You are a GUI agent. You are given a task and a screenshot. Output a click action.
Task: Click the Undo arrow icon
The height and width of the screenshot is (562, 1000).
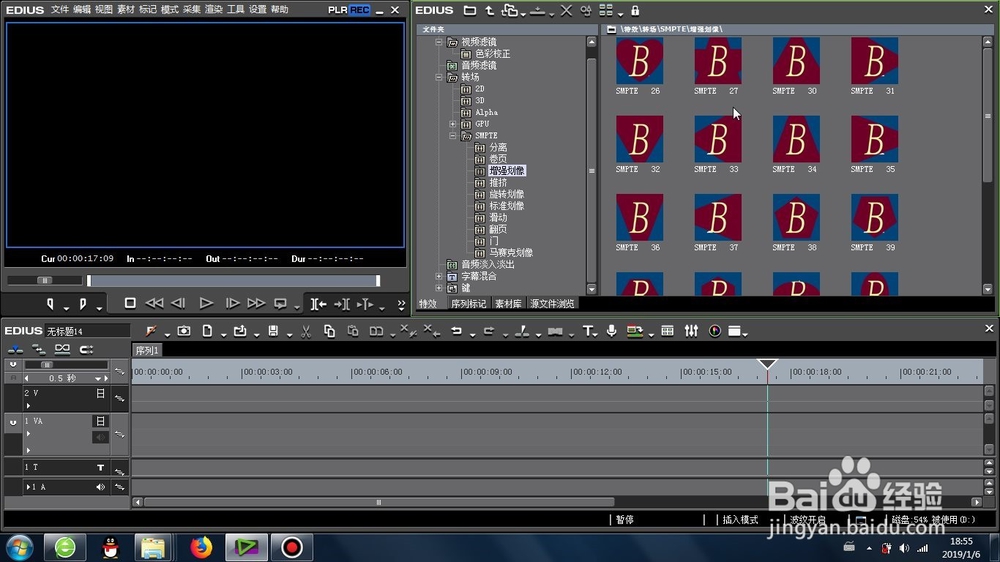(456, 330)
